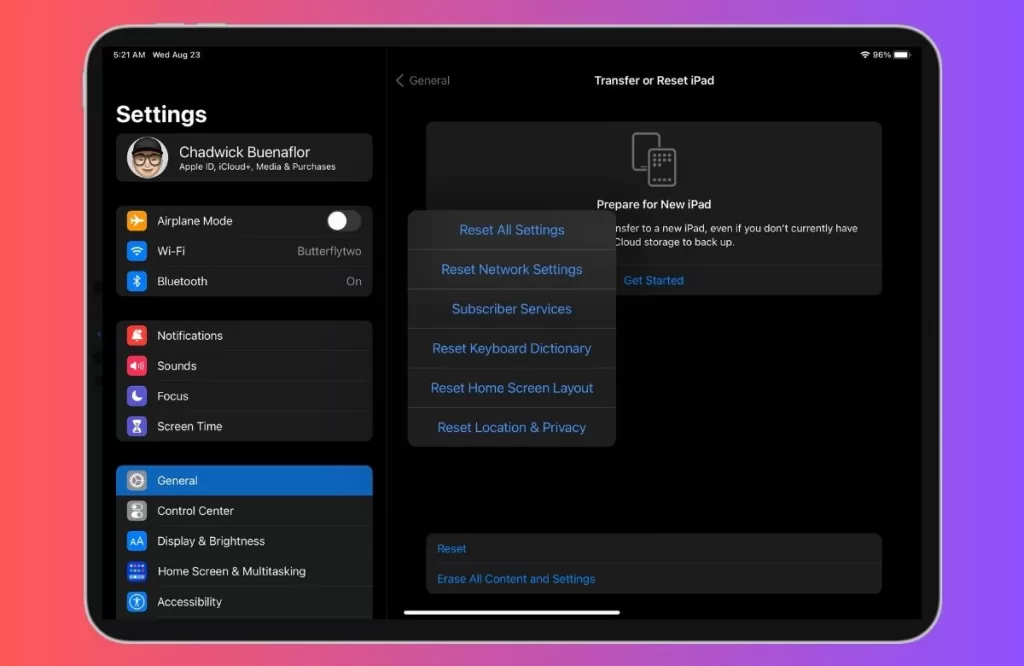Screen dimensions: 1024x666
Task: Click the Display & Brightness AA icon
Action: pyautogui.click(x=136, y=541)
